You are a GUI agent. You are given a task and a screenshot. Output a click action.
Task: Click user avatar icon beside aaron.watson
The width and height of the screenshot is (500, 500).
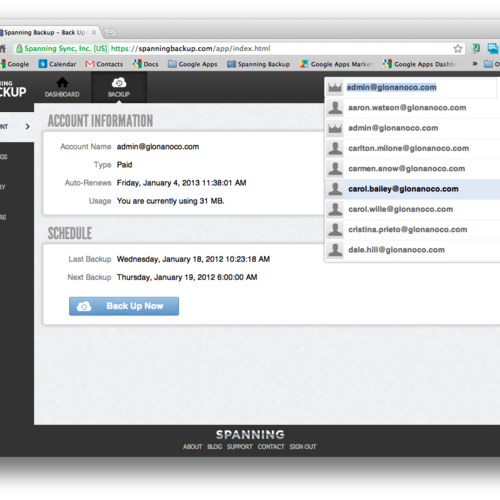click(x=335, y=108)
